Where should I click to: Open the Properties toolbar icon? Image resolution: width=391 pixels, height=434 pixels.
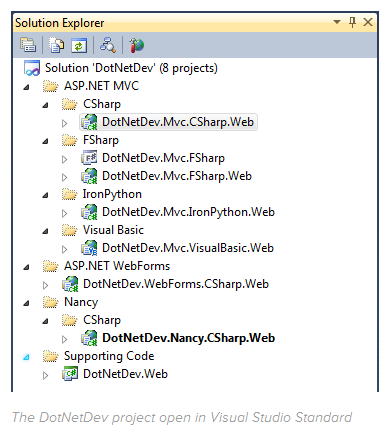point(28,45)
